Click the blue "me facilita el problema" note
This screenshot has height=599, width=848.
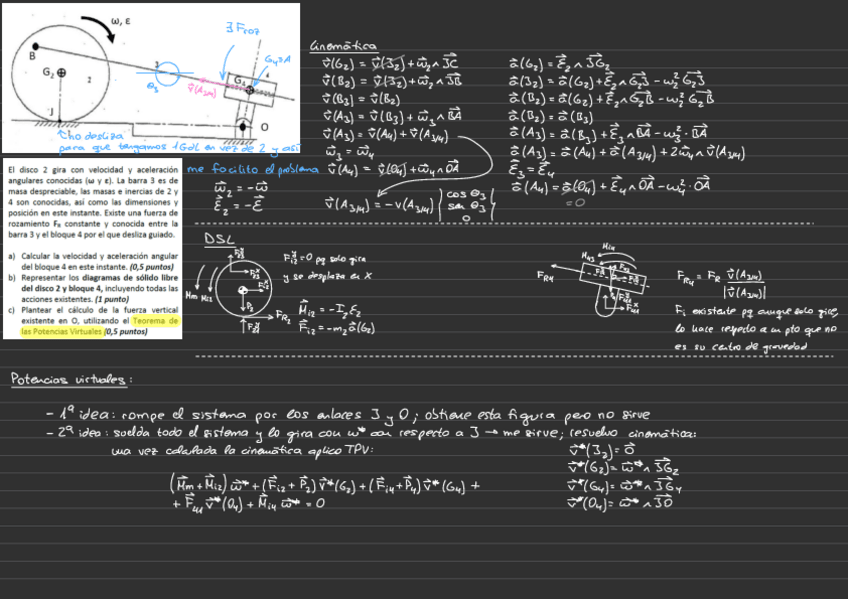coord(253,169)
